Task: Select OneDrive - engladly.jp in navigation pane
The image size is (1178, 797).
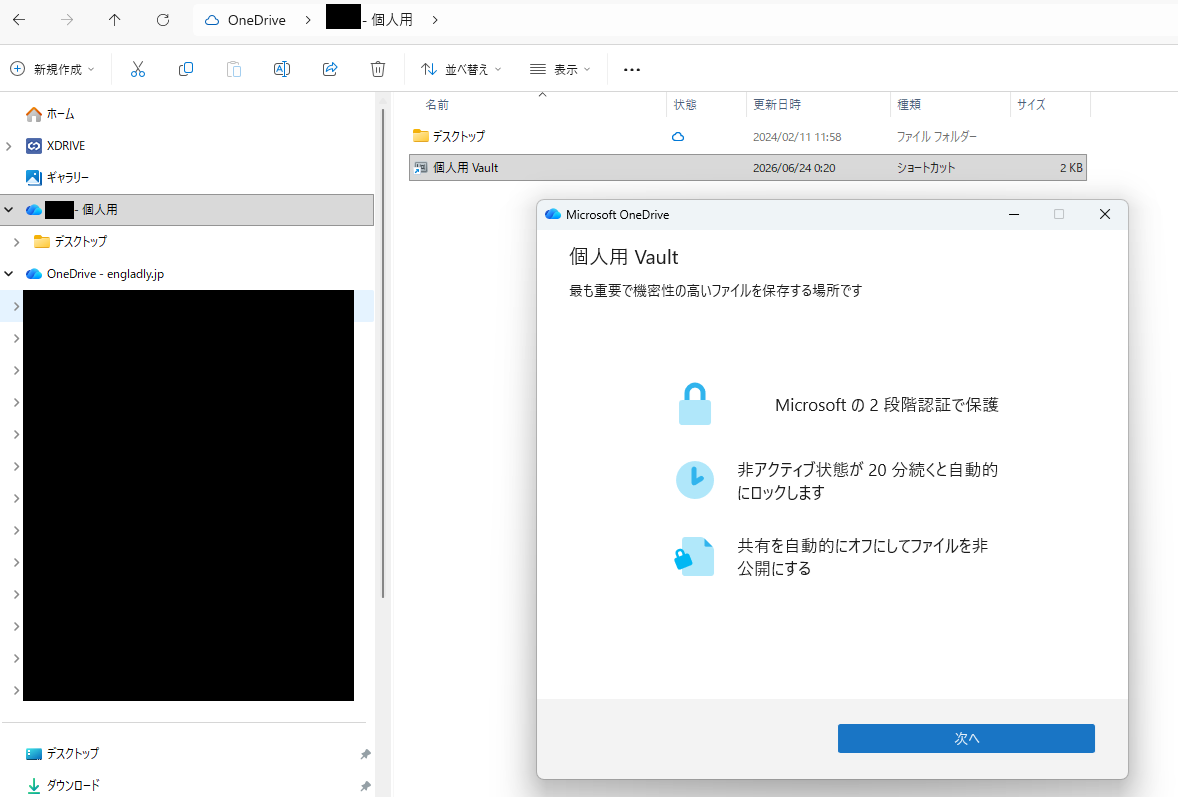Action: pos(105,273)
